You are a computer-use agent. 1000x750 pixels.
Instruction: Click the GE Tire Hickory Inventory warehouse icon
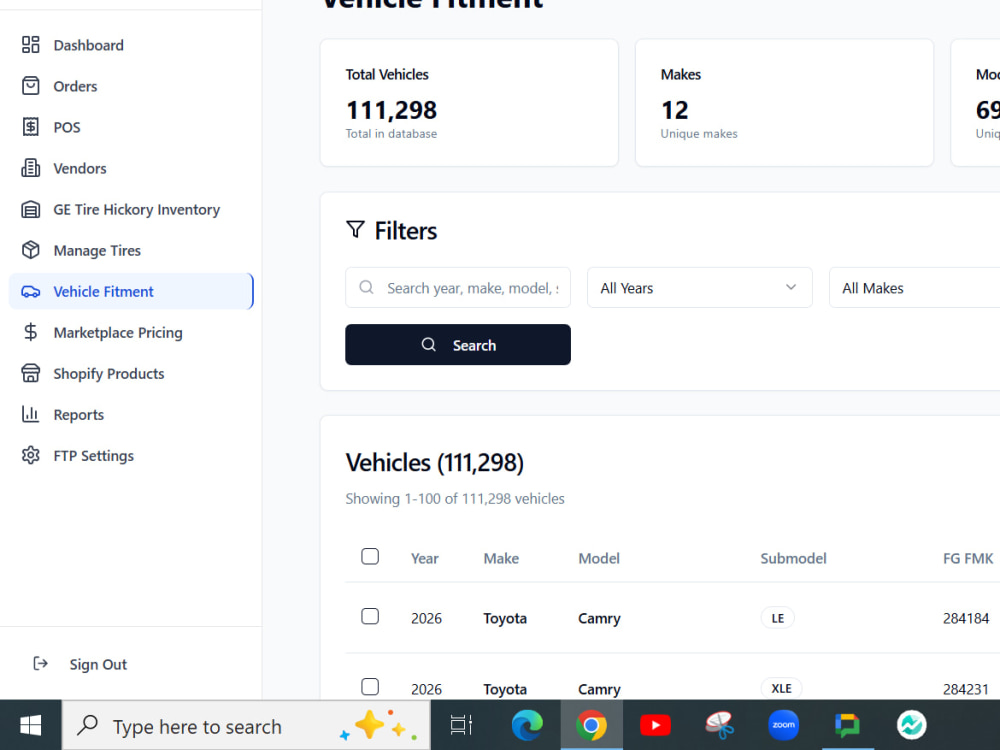[31, 209]
